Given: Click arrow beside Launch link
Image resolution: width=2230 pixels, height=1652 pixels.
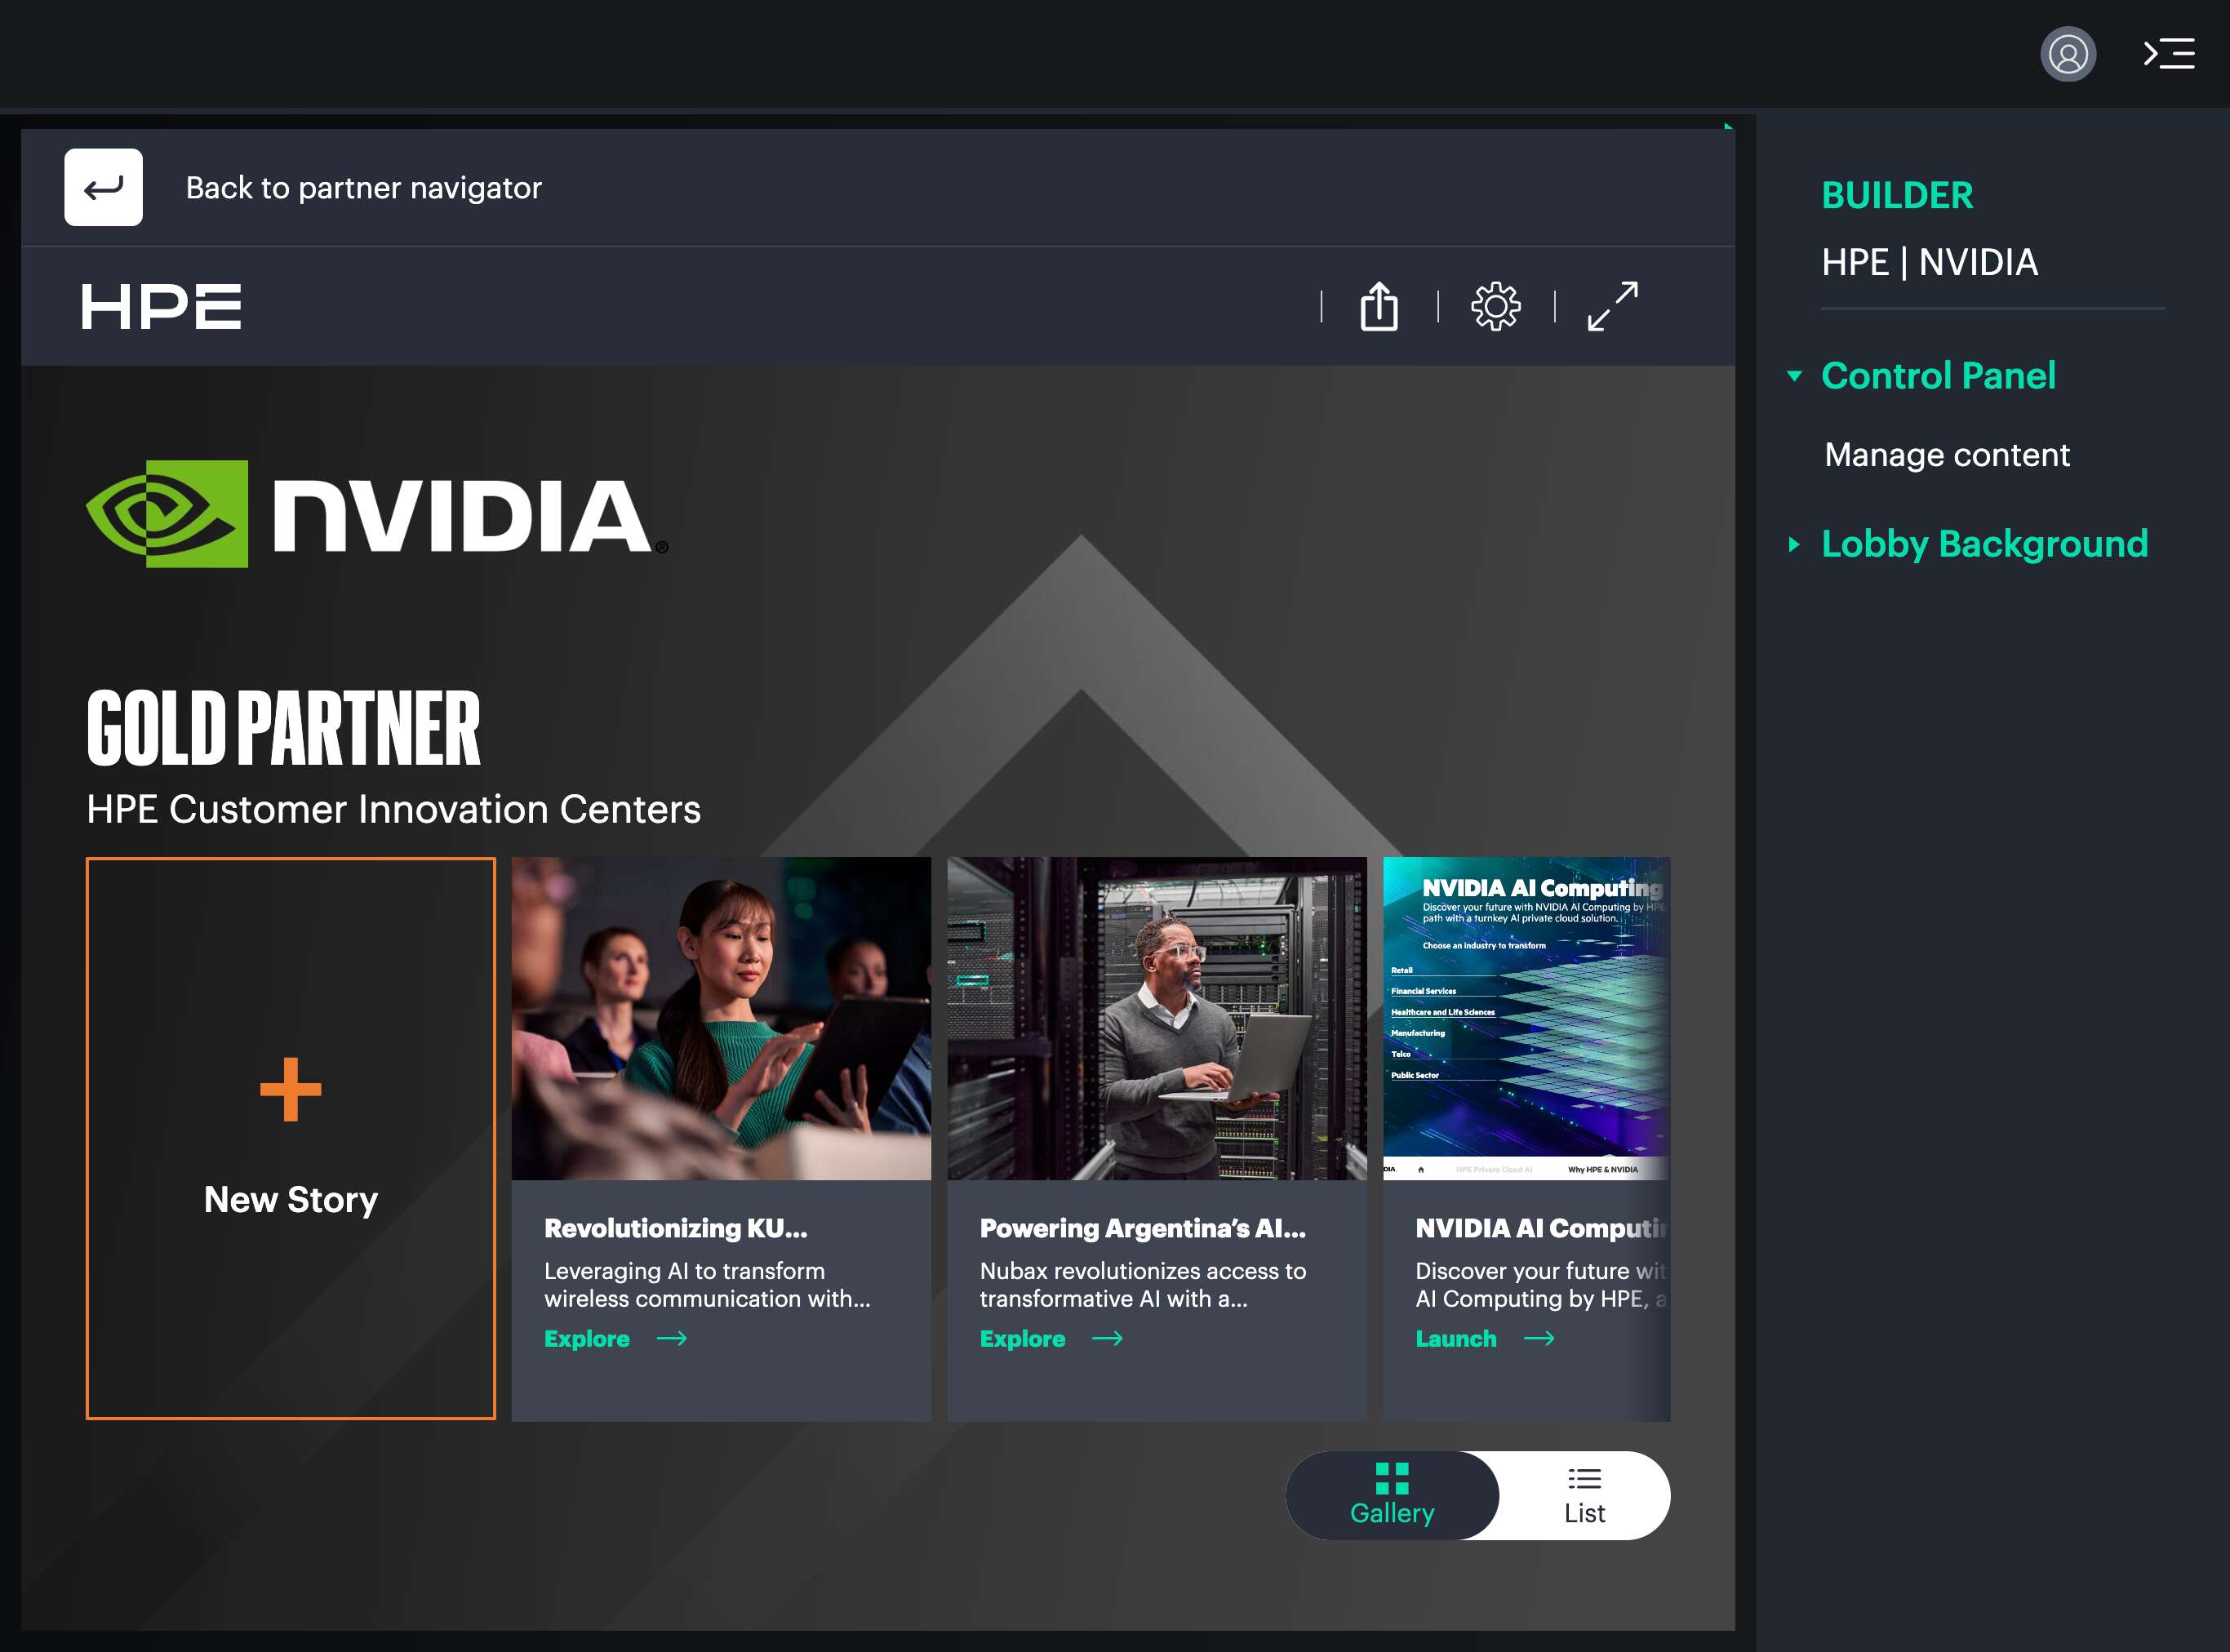Looking at the screenshot, I should [x=1540, y=1339].
